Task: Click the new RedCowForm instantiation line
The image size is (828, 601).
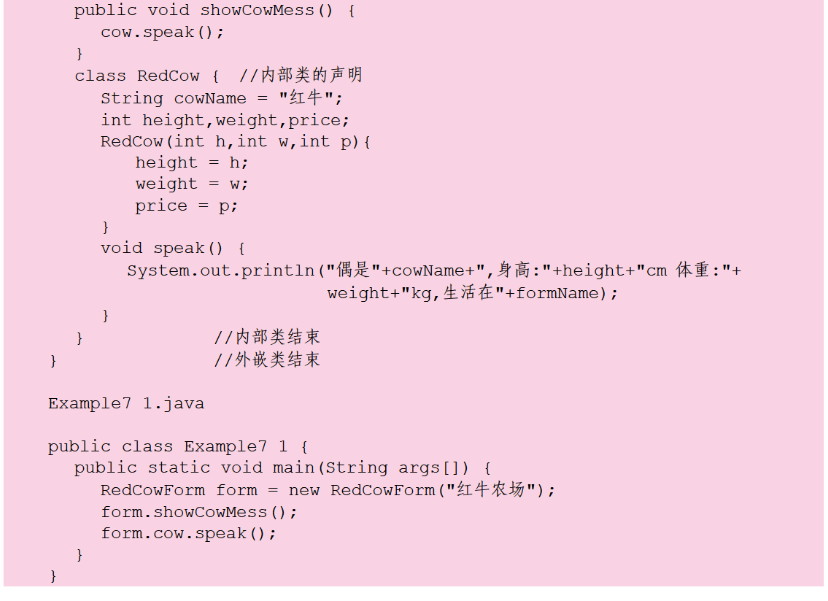Action: point(327,490)
